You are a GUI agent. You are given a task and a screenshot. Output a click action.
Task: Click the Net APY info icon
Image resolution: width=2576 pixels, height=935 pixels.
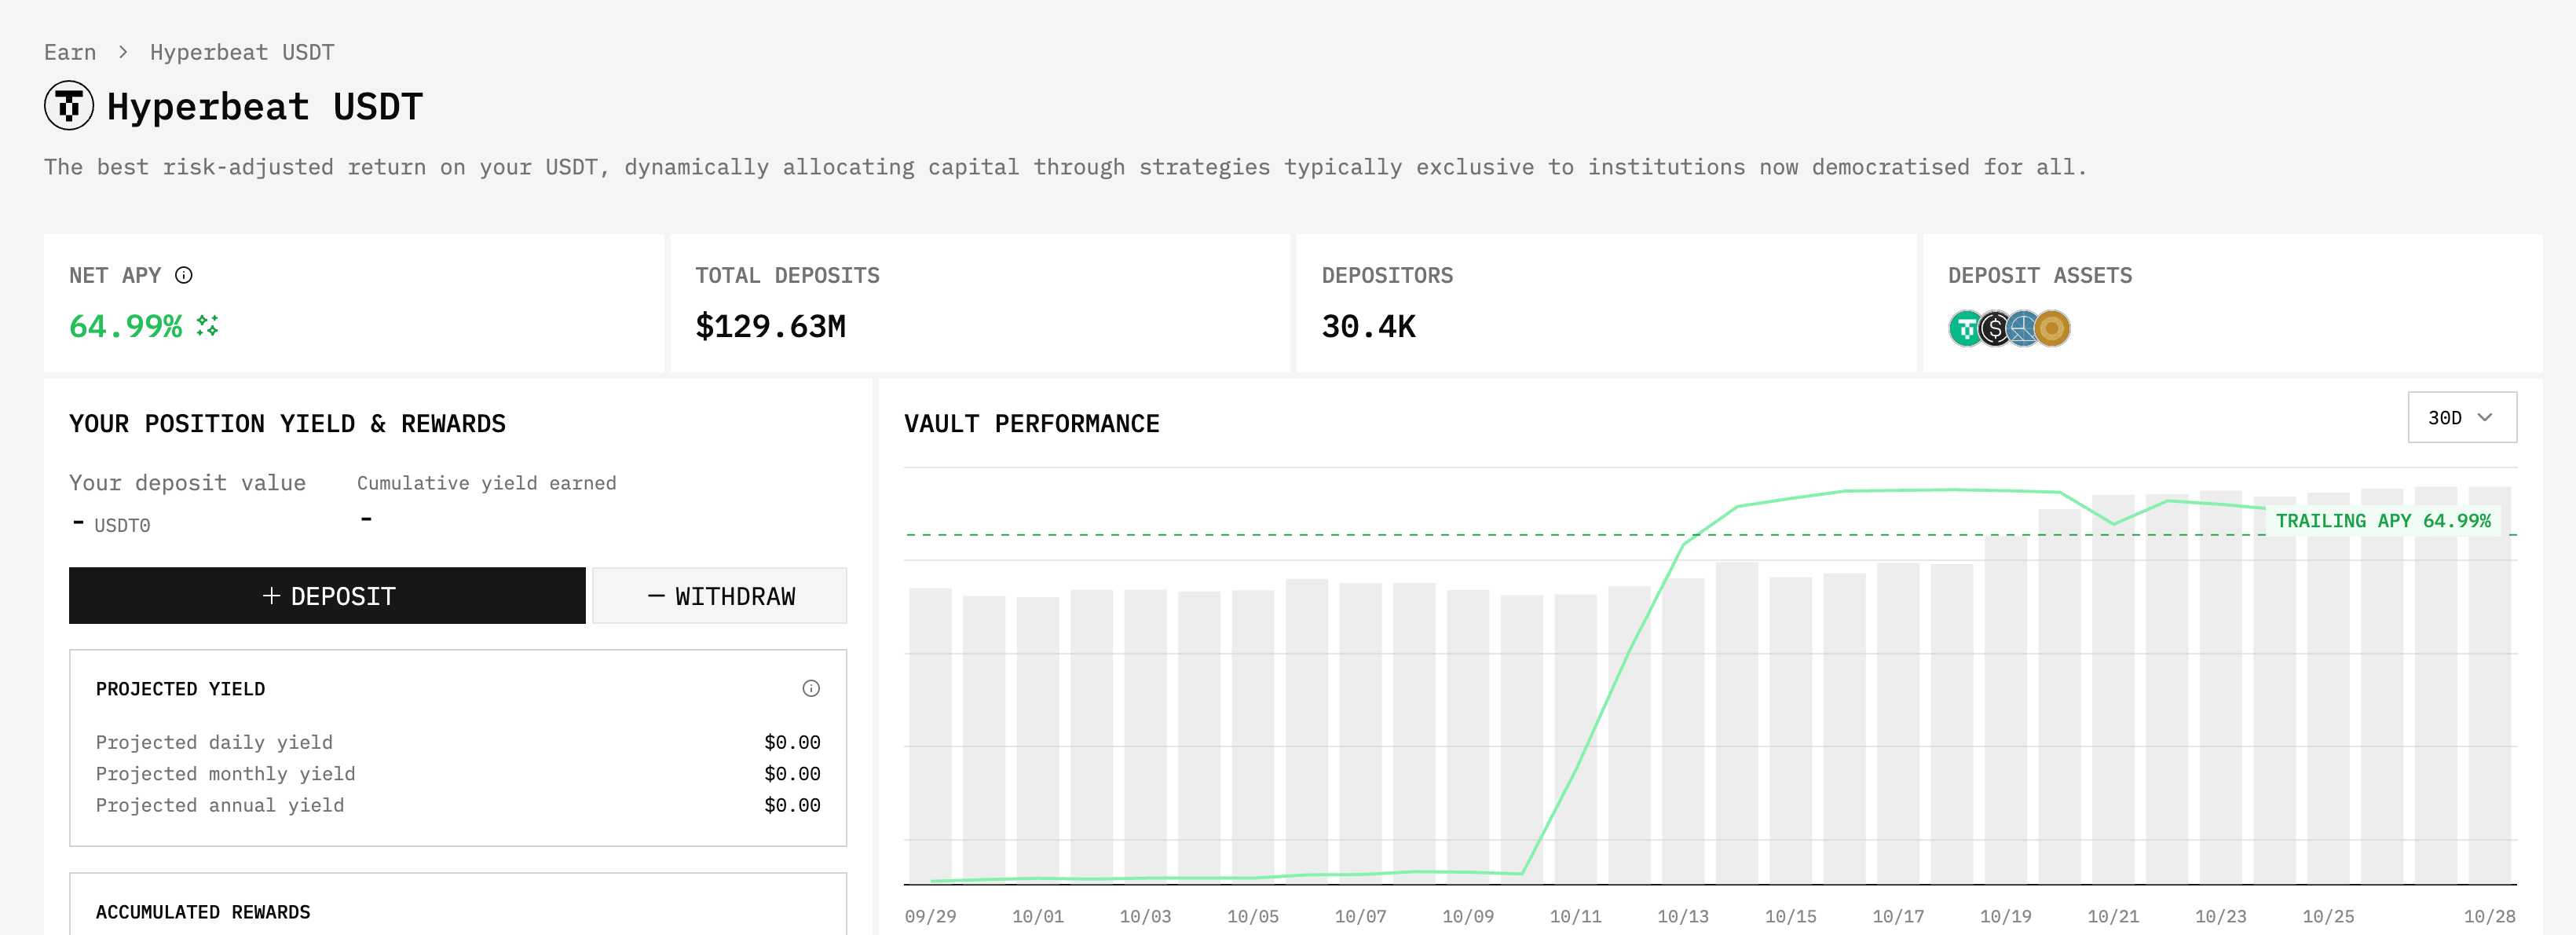(x=184, y=275)
